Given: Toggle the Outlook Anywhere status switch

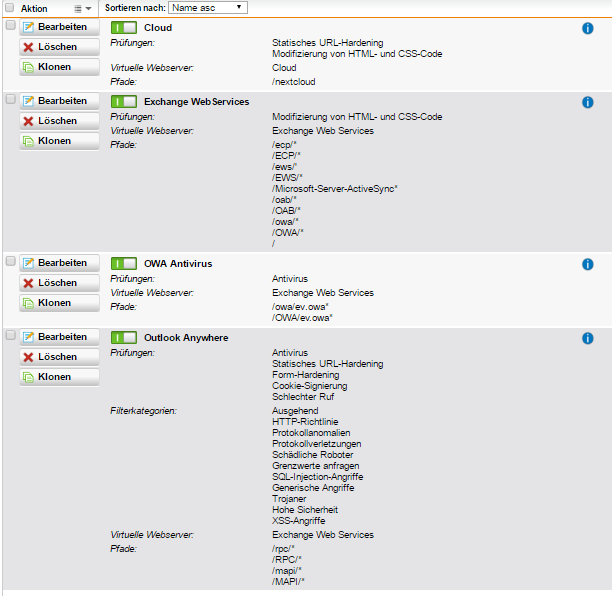Looking at the screenshot, I should pyautogui.click(x=124, y=338).
